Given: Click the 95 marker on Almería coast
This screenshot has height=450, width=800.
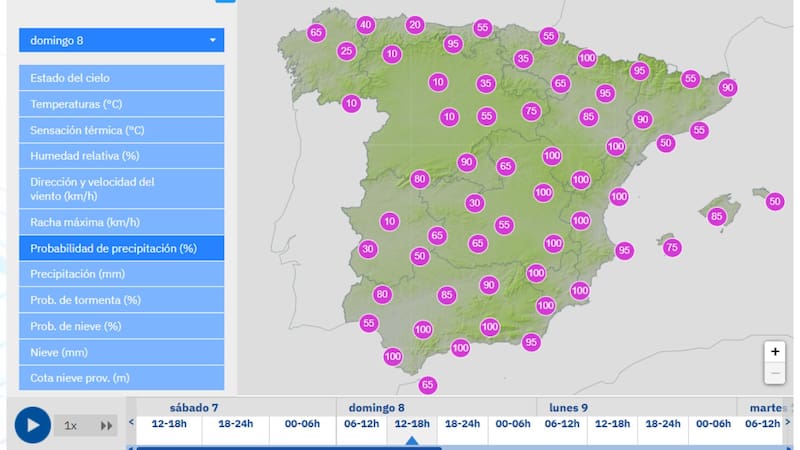Looking at the screenshot, I should point(531,342).
